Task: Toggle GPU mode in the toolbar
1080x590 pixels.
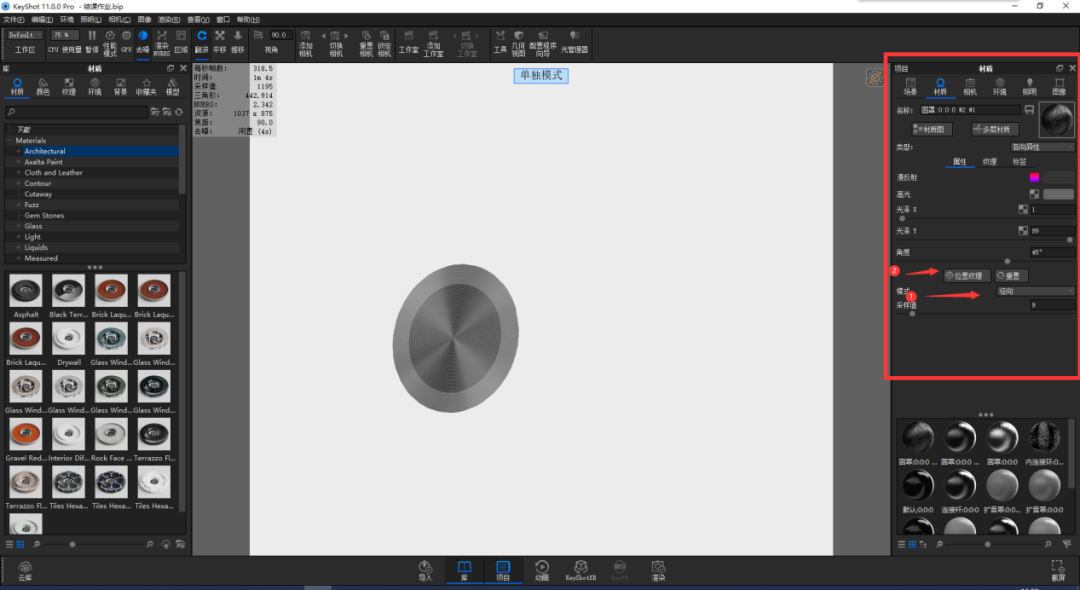Action: [x=126, y=41]
